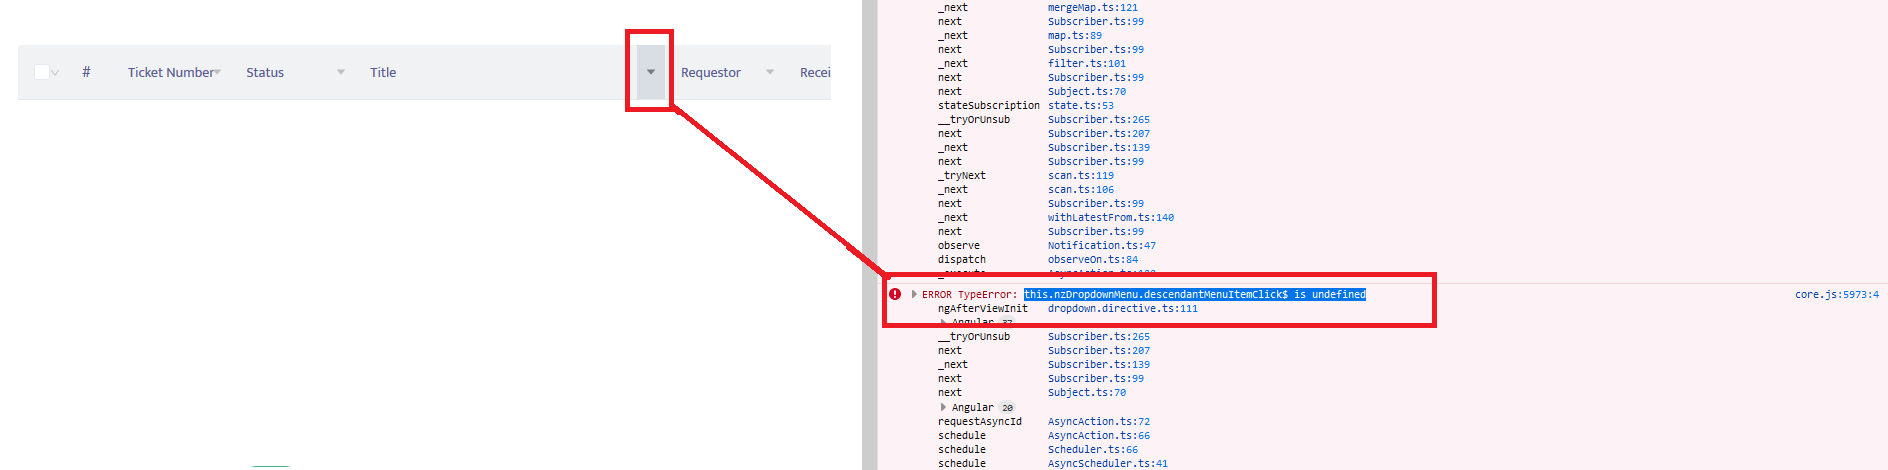The height and width of the screenshot is (470, 1888).
Task: Open the Notification.ts:47 source link
Action: (1101, 245)
